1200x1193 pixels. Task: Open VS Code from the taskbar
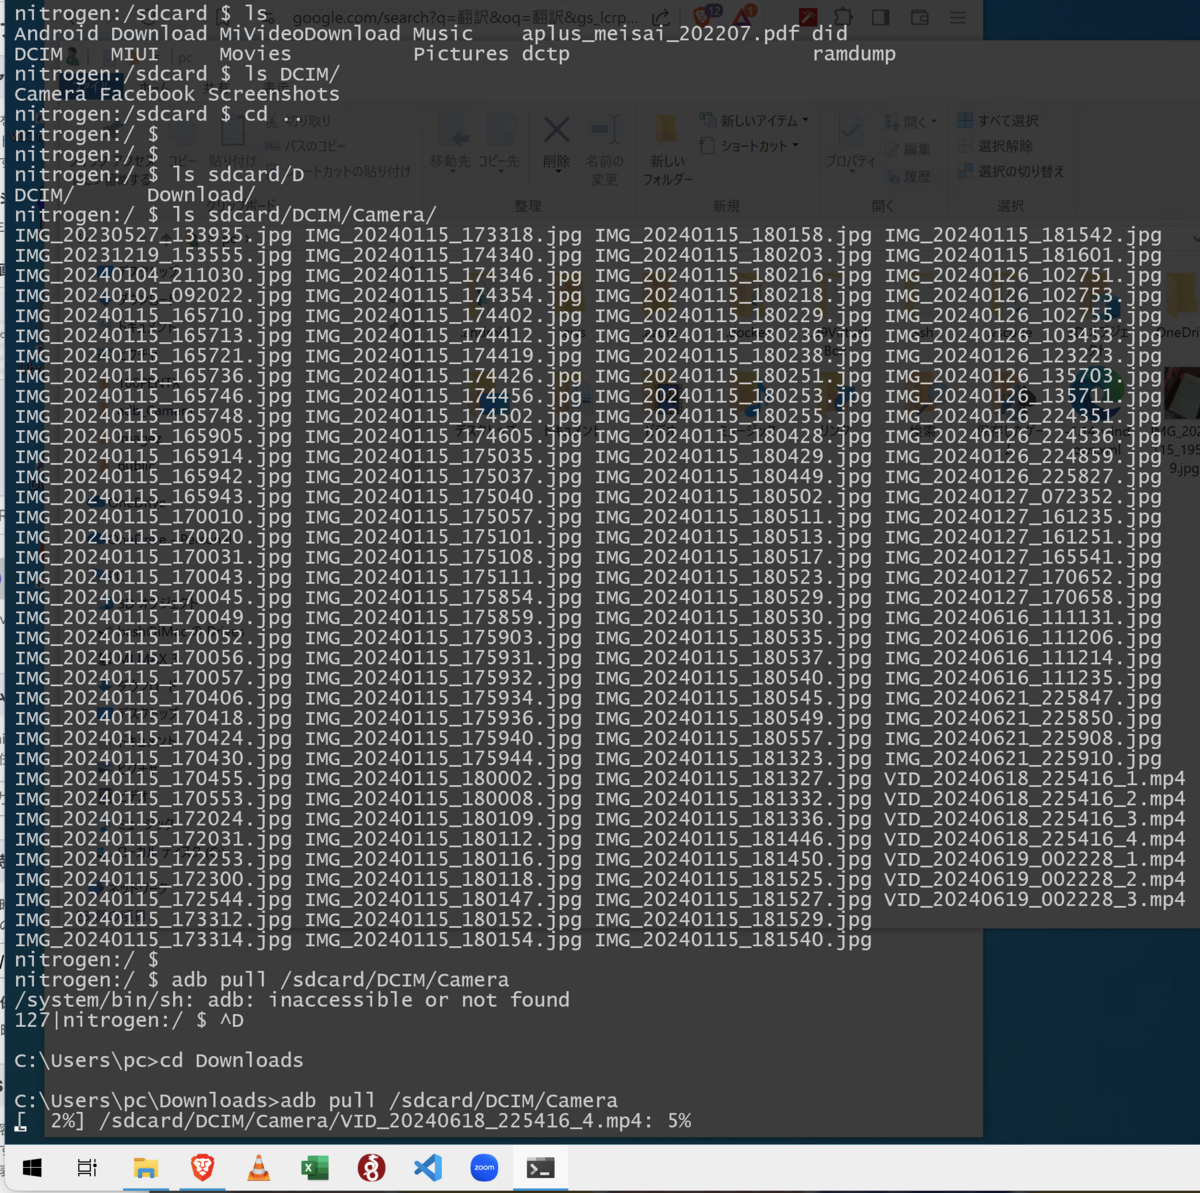[x=427, y=1167]
